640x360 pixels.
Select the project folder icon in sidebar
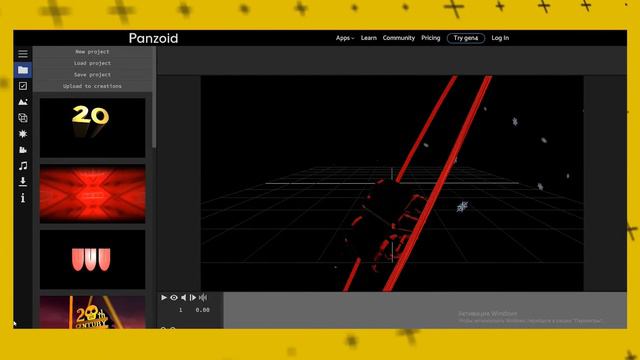point(23,70)
